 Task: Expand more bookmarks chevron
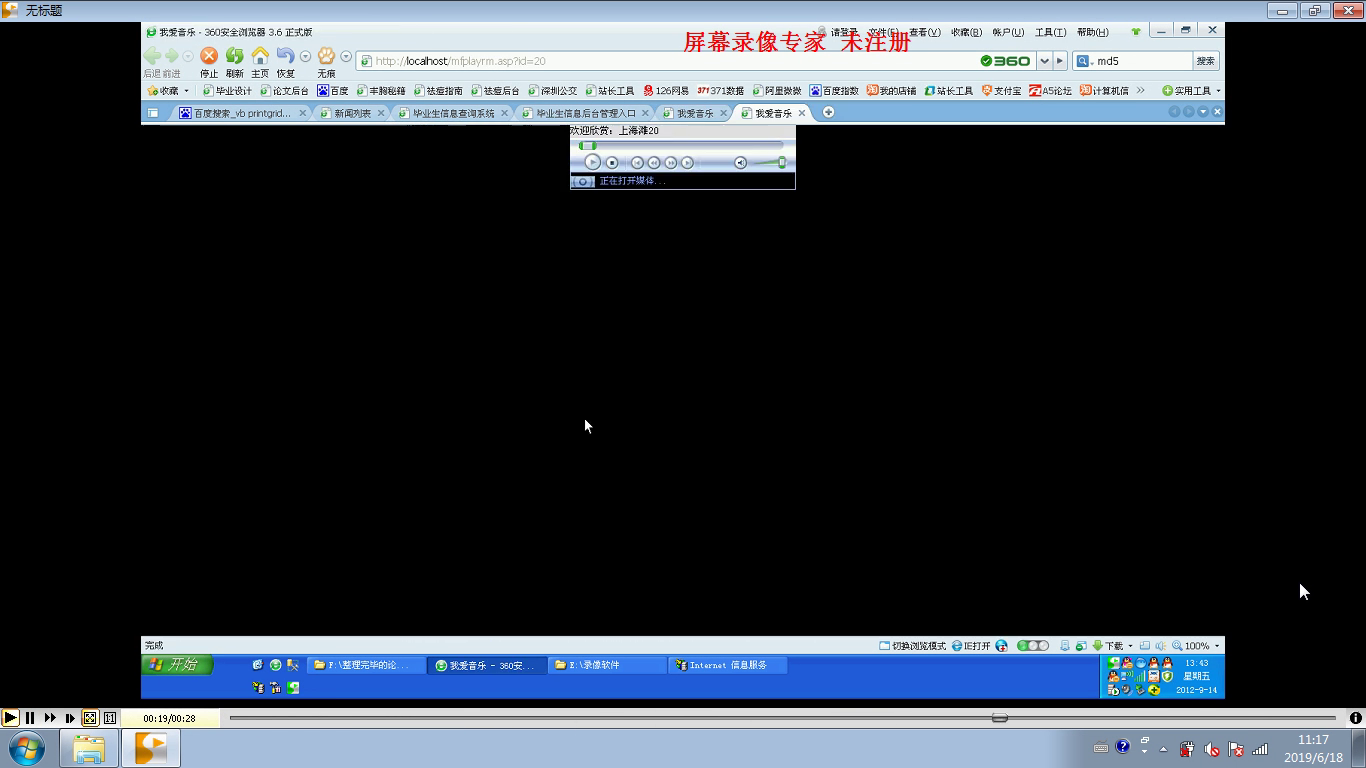pos(1140,91)
